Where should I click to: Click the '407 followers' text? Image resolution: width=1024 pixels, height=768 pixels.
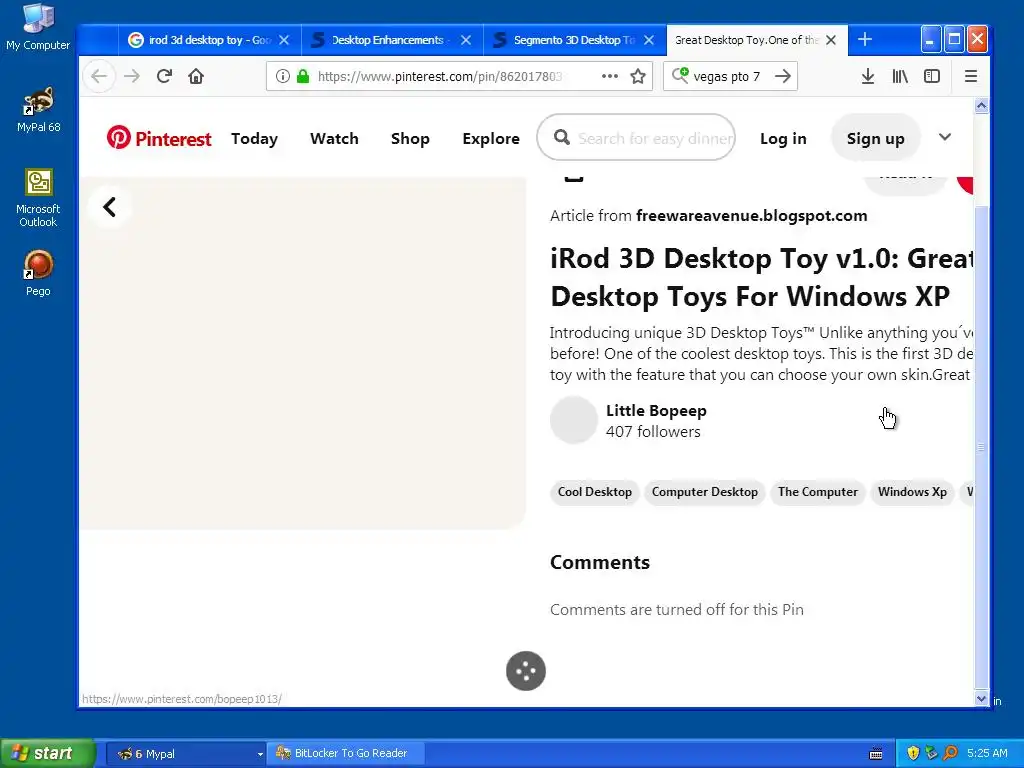[x=653, y=432]
